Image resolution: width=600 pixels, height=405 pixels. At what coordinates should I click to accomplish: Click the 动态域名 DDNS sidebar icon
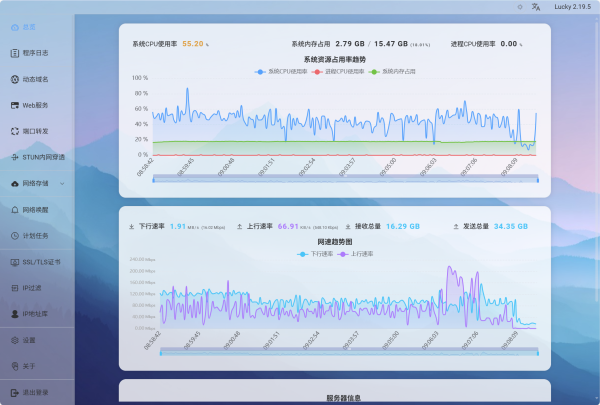click(x=14, y=79)
